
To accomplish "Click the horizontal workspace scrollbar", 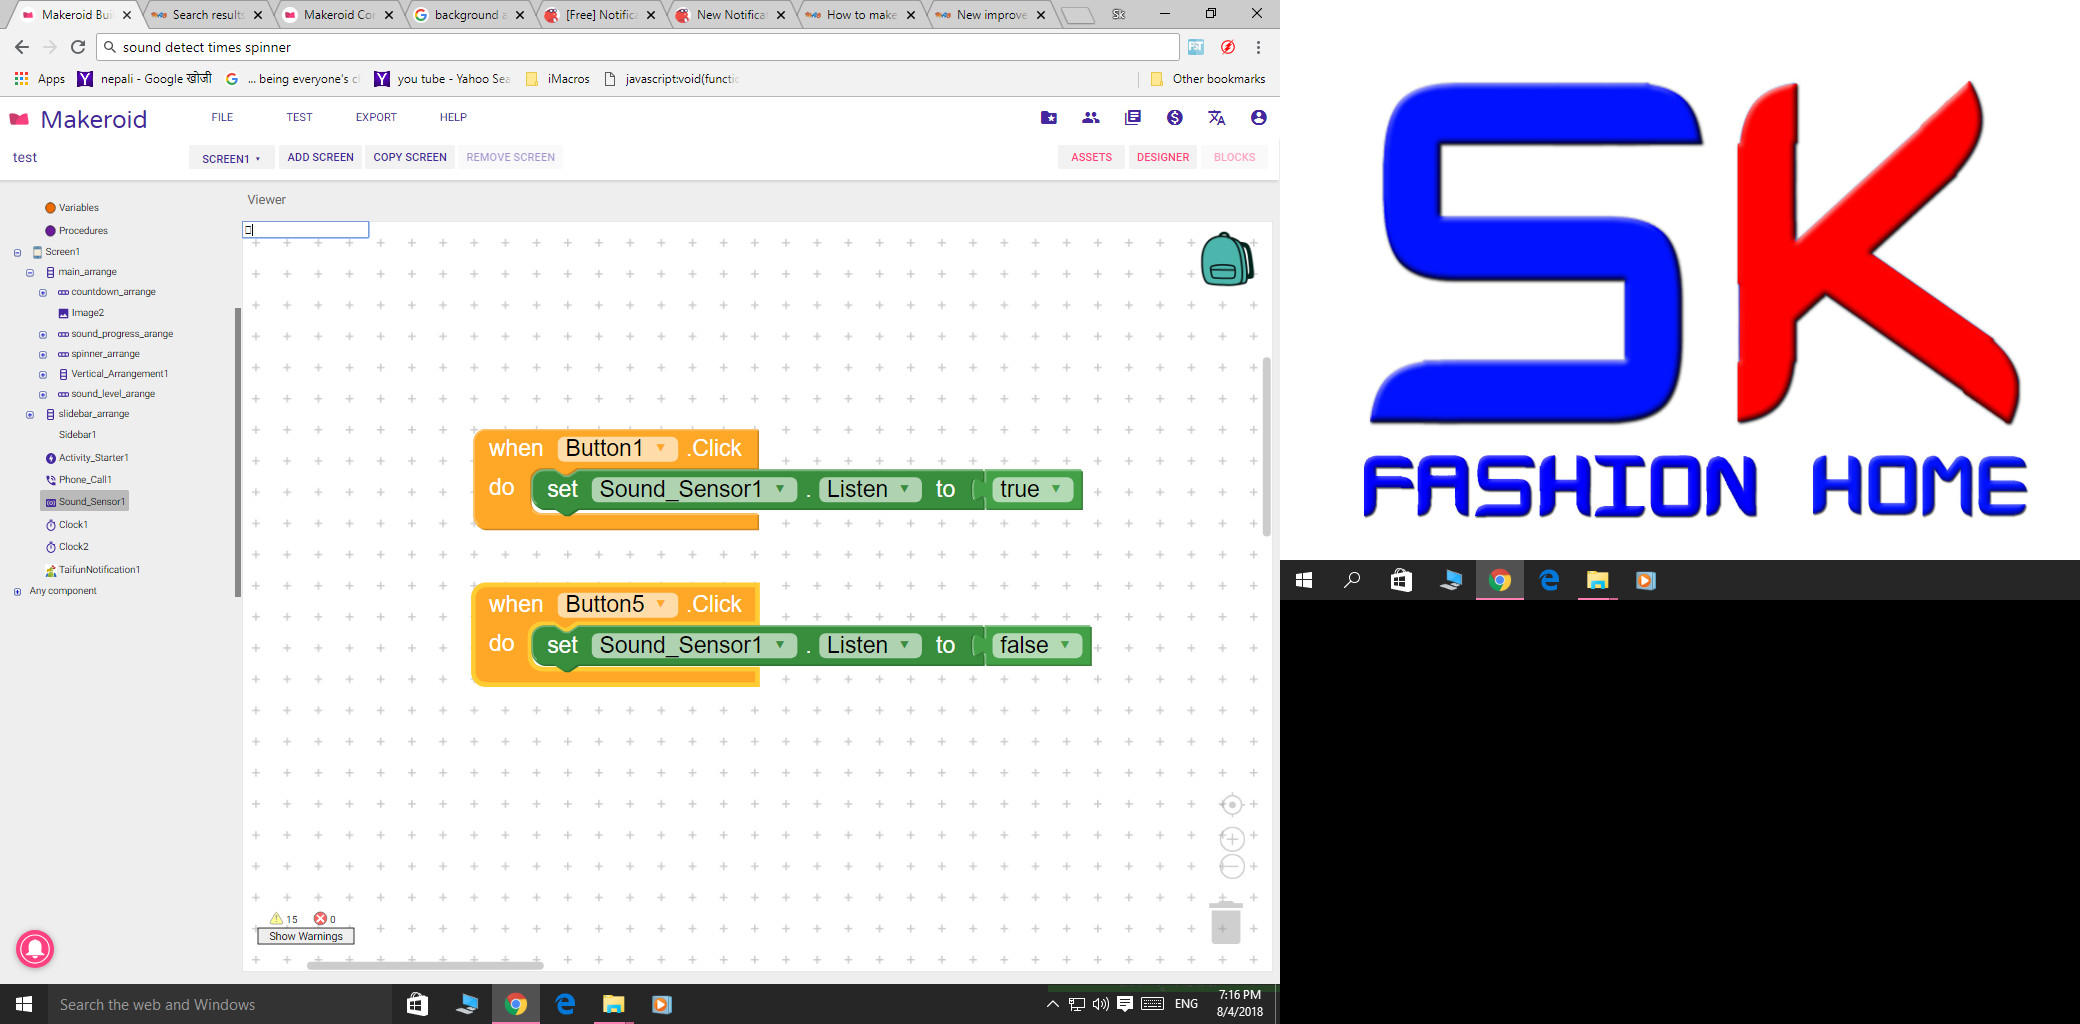I will [425, 965].
